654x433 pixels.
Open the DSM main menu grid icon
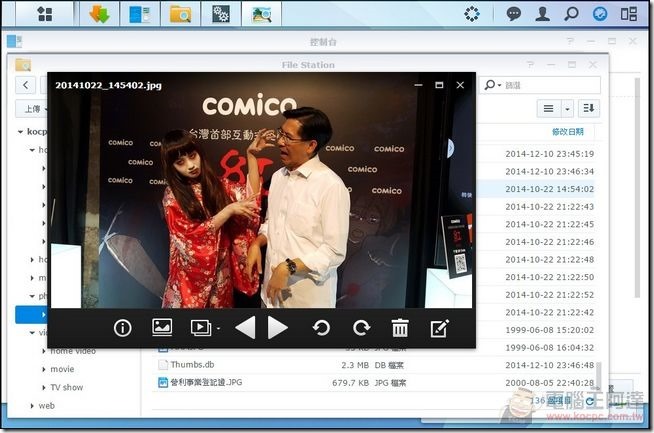[45, 14]
